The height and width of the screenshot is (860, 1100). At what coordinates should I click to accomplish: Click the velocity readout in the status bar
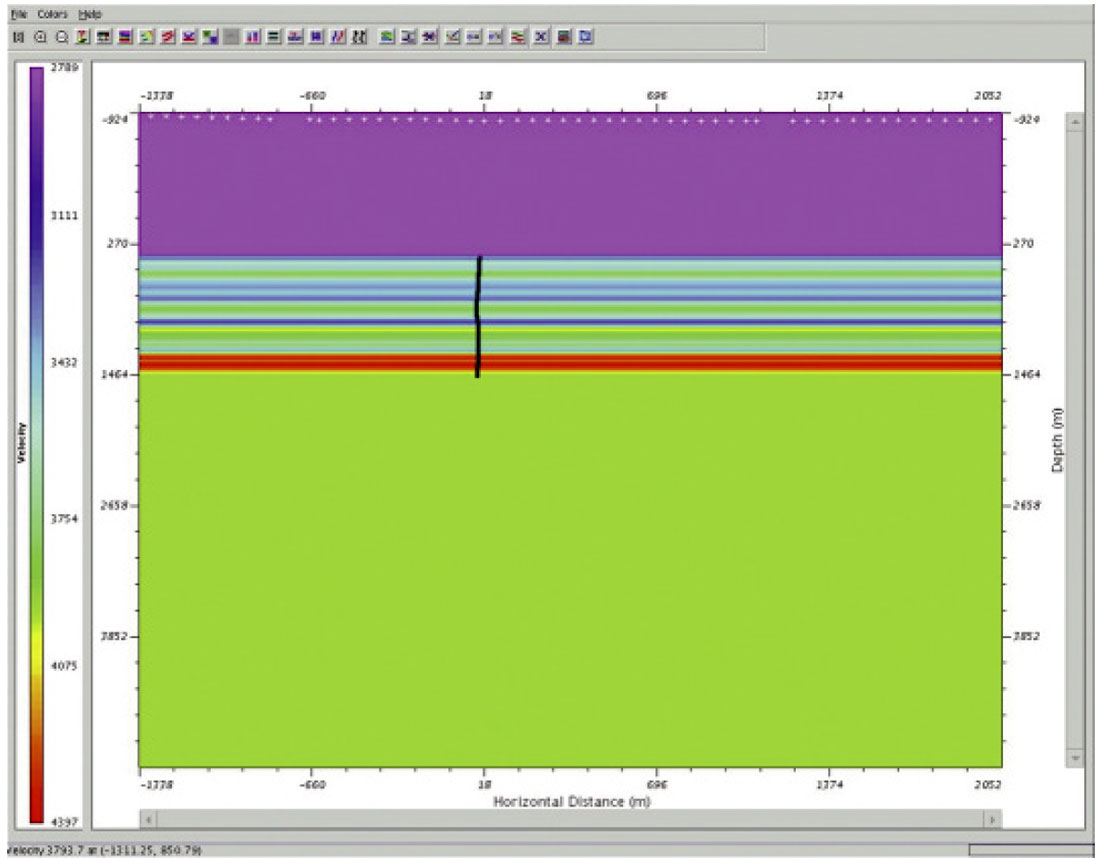104,850
